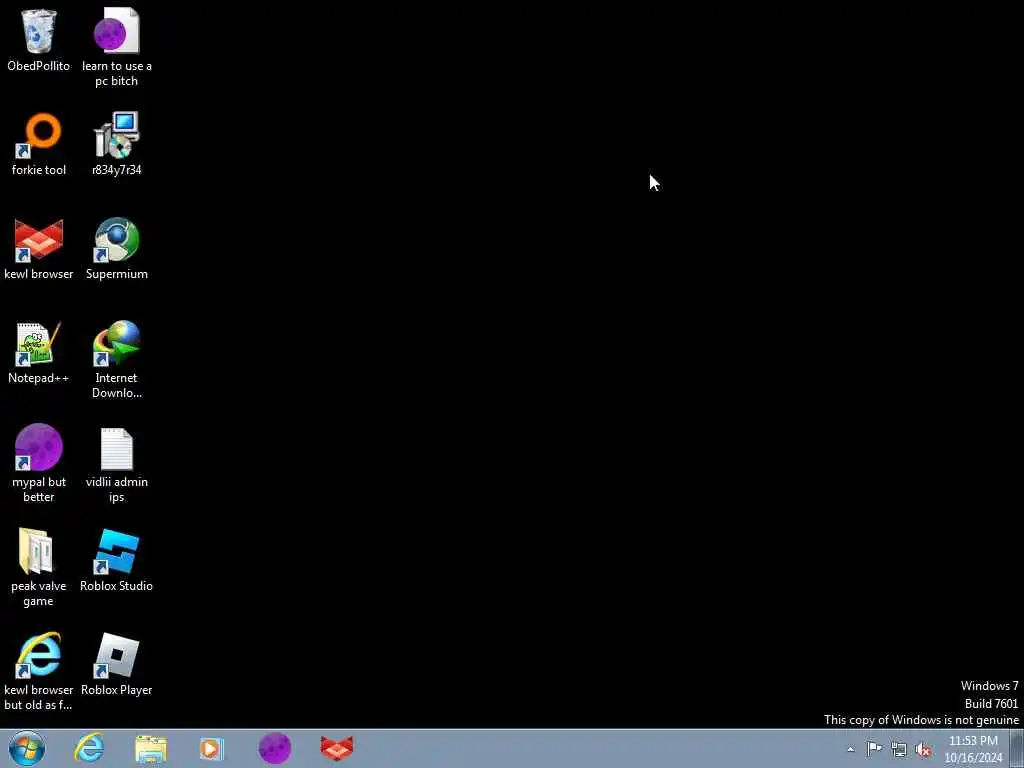This screenshot has height=768, width=1024.
Task: Click the muted volume speaker icon
Action: (x=923, y=749)
